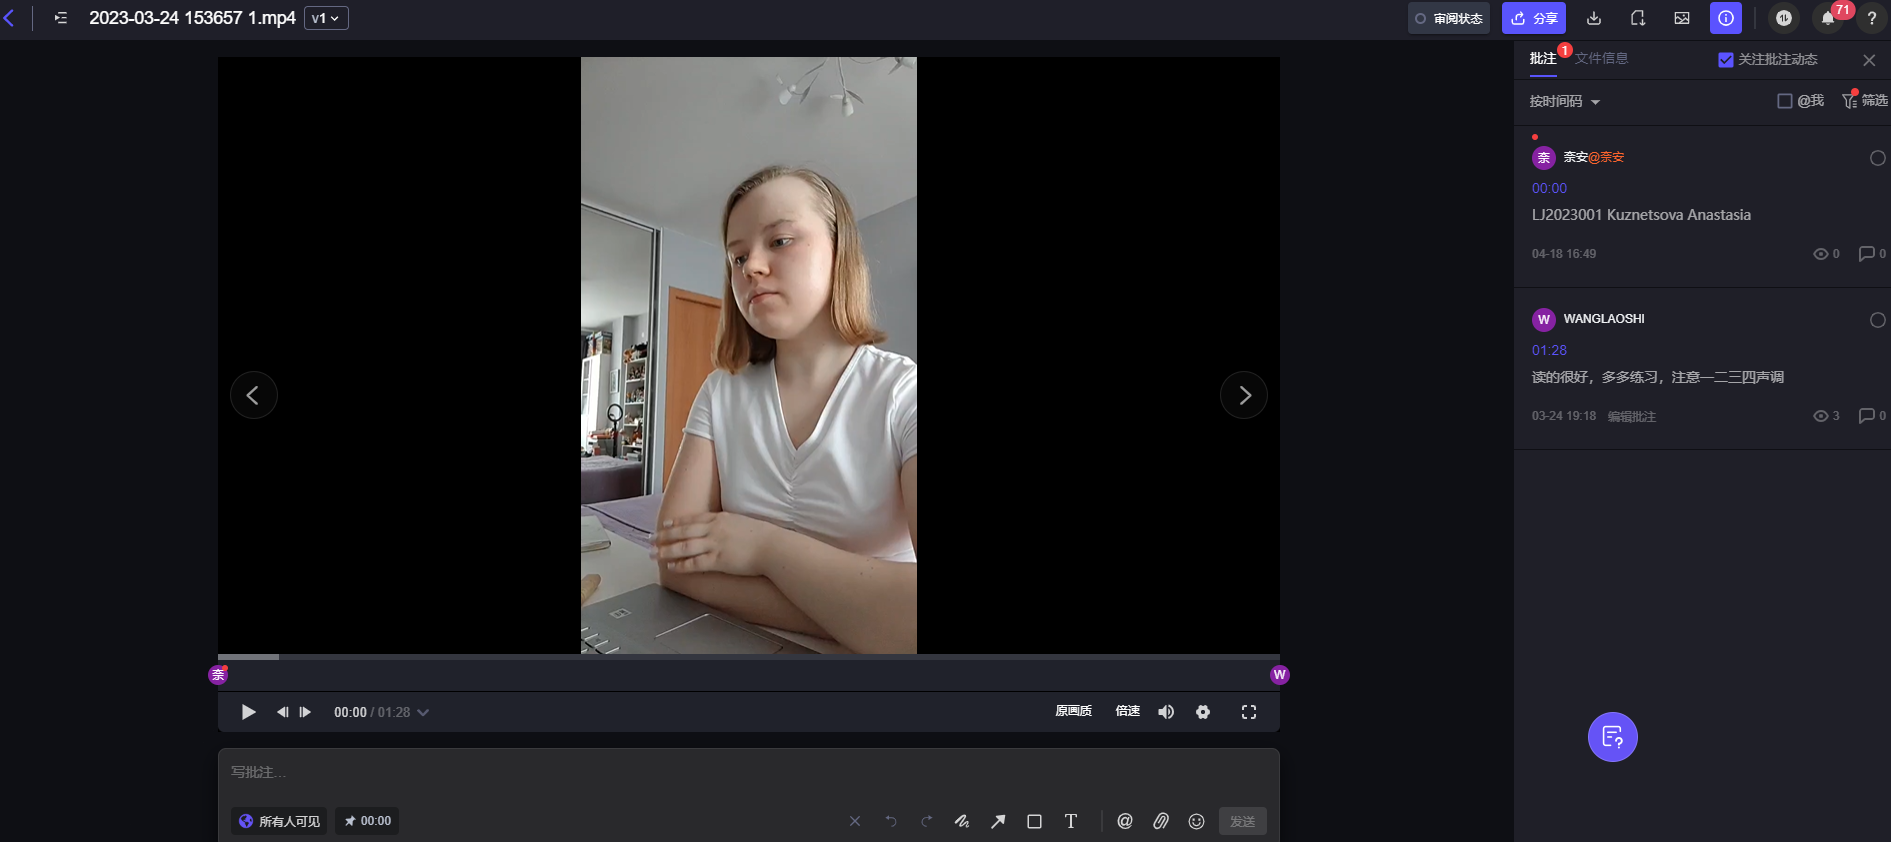Click the 发送 send button
This screenshot has width=1891, height=842.
1243,821
